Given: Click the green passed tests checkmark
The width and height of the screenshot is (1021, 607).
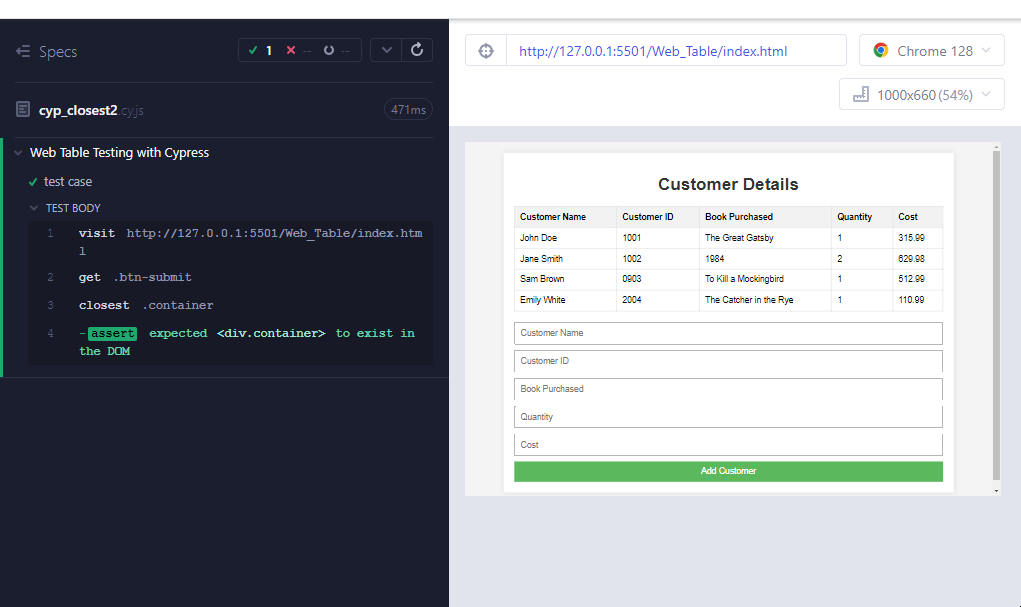Looking at the screenshot, I should 253,50.
